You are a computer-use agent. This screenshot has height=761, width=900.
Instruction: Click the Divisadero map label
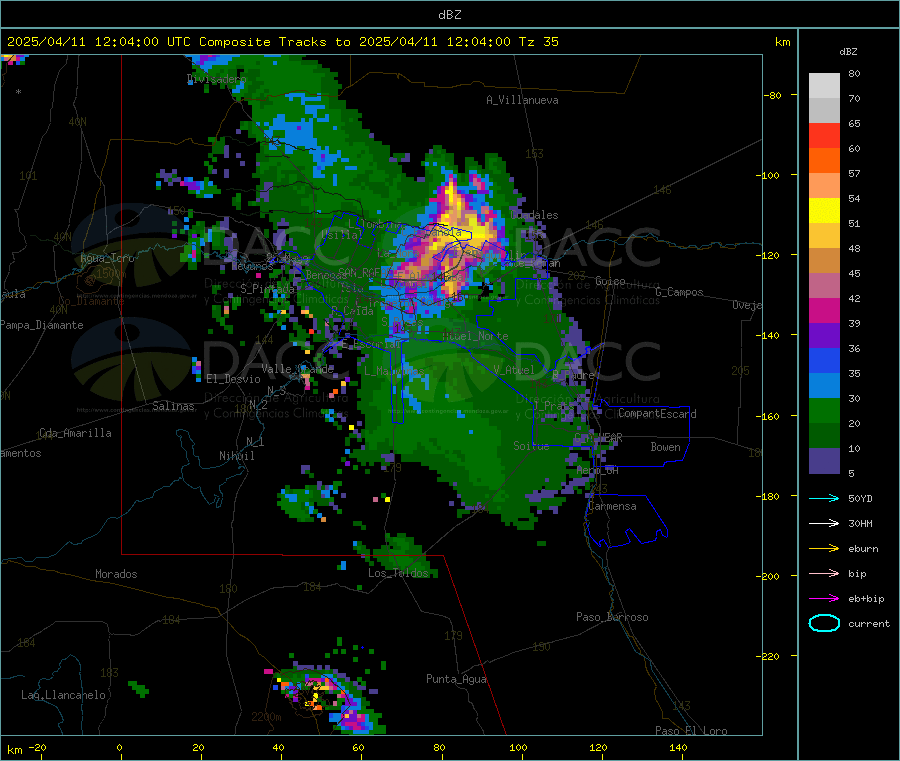point(216,79)
